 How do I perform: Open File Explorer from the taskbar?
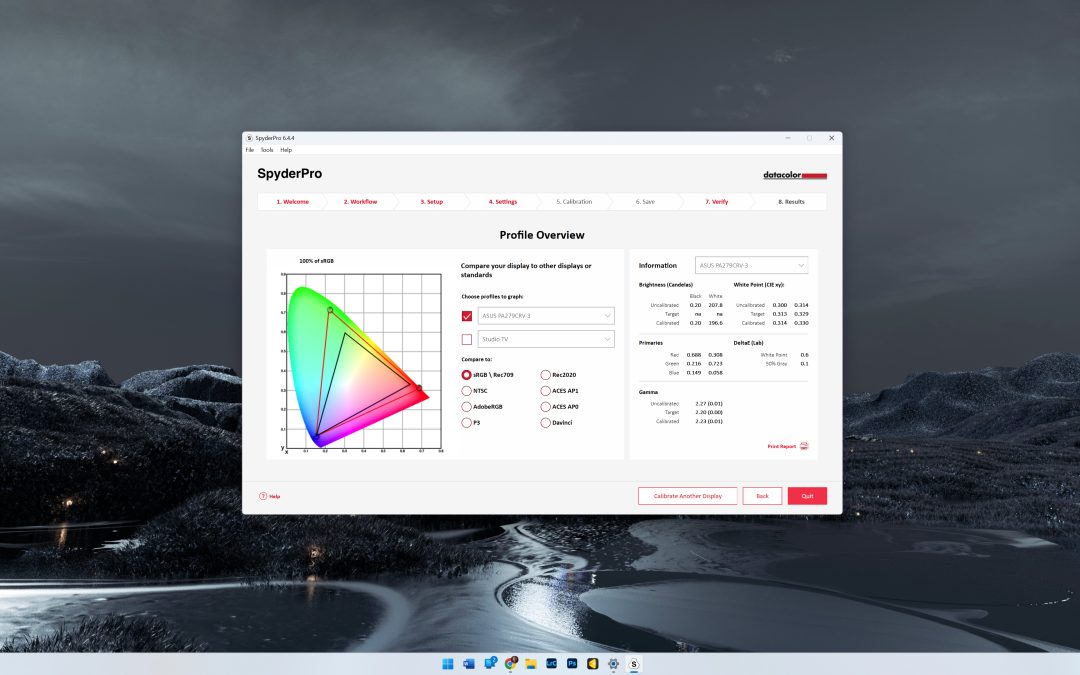[x=530, y=663]
